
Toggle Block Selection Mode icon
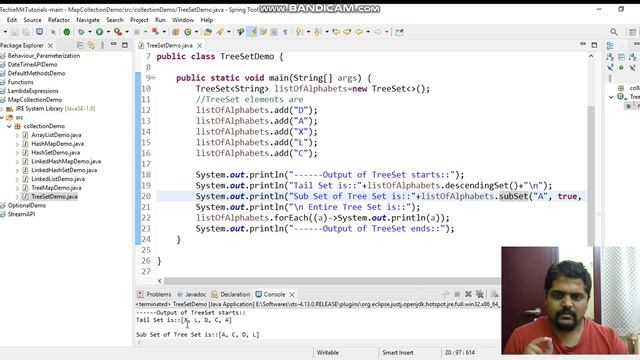click(x=274, y=32)
